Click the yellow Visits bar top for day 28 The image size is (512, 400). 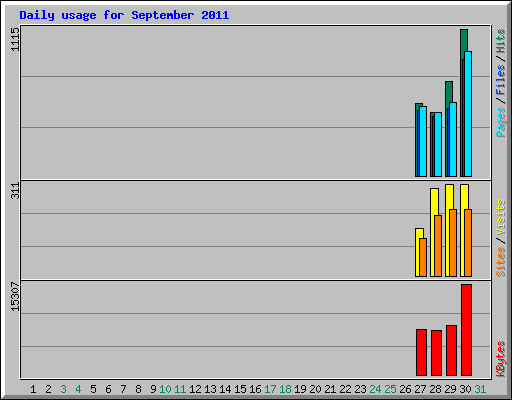(x=434, y=202)
